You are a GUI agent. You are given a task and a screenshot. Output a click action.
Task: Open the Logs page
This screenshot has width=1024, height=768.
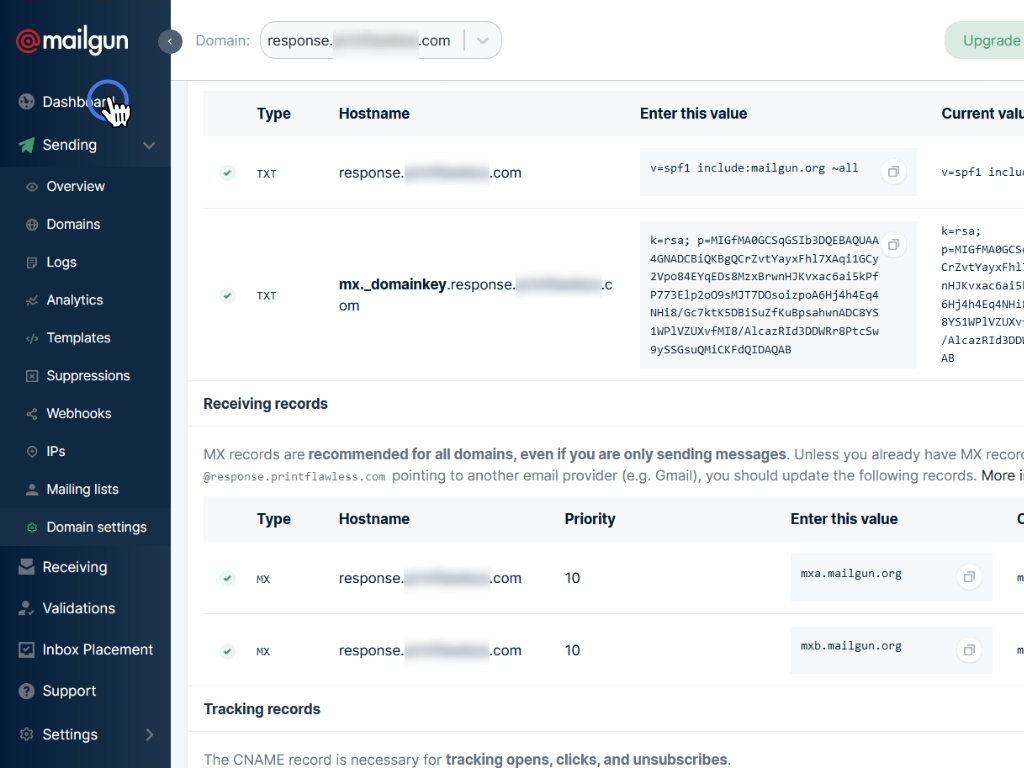pyautogui.click(x=61, y=262)
